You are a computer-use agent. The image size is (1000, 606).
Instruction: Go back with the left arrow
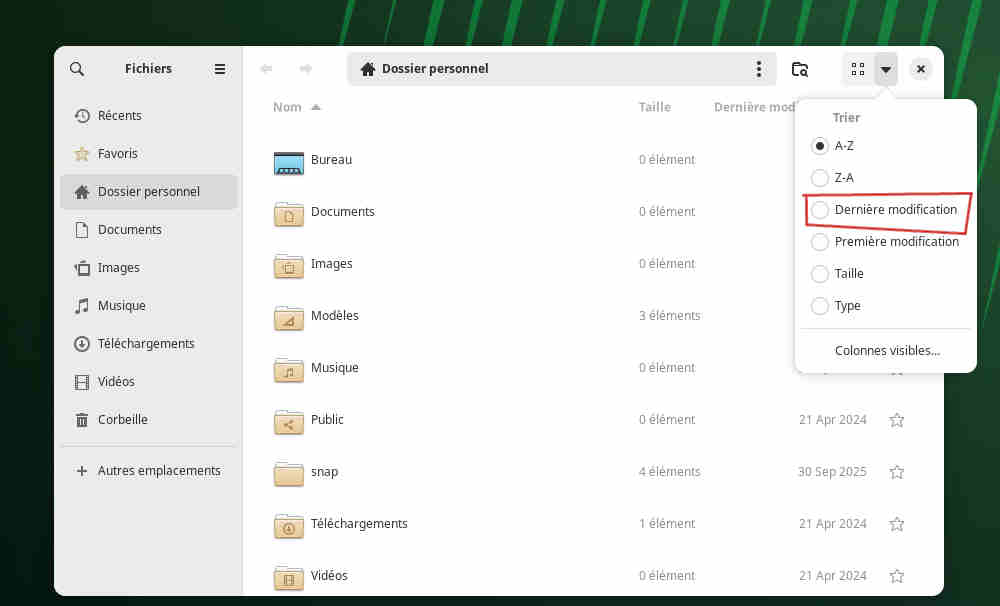pos(266,69)
